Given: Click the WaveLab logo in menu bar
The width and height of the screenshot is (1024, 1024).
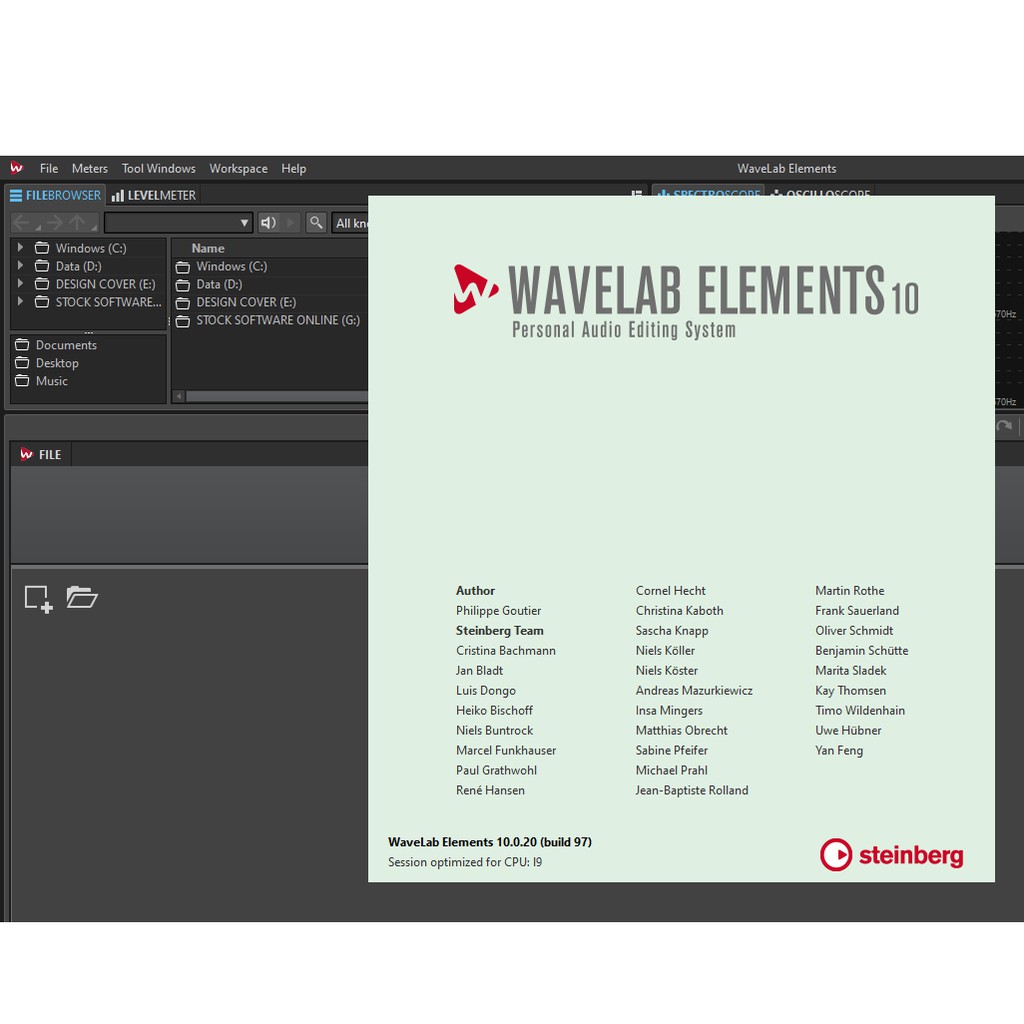Looking at the screenshot, I should (17, 168).
